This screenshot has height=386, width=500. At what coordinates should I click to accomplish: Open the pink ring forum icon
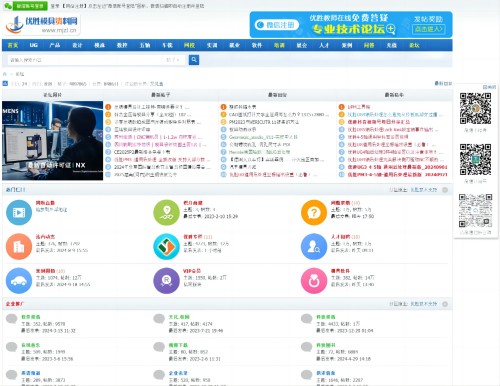point(314,281)
